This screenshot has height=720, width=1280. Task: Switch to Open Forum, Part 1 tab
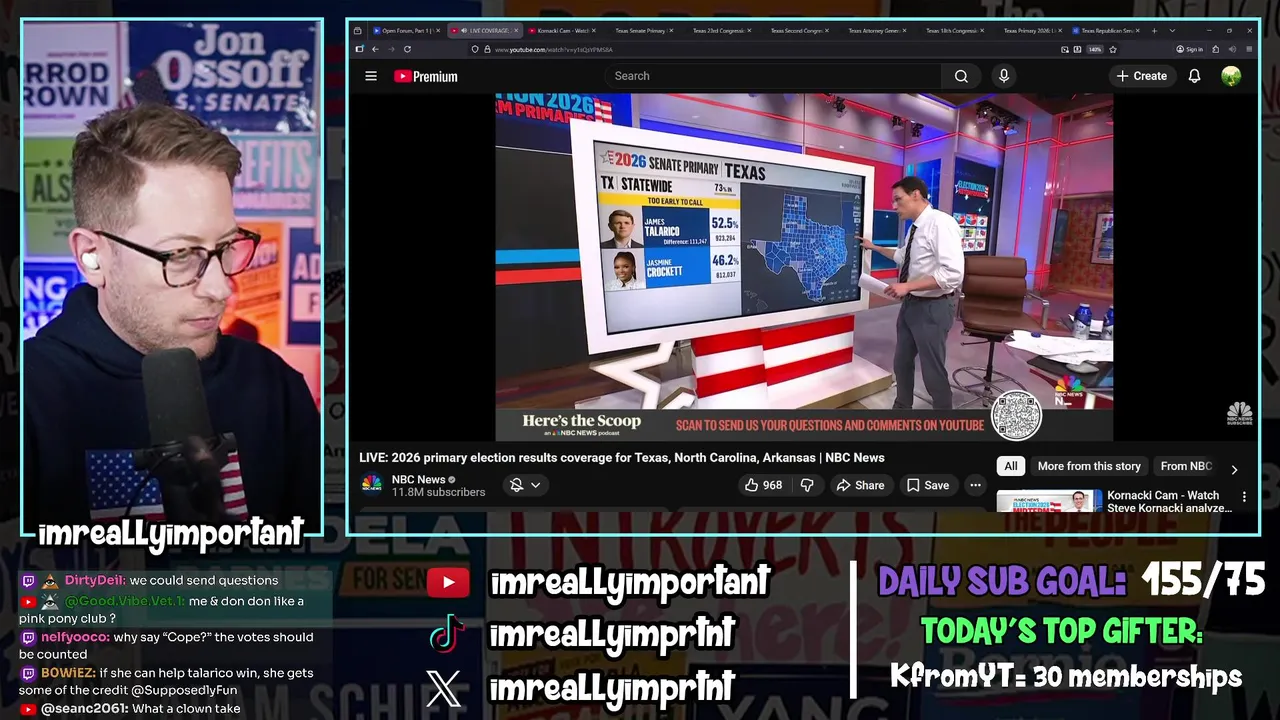tap(408, 31)
